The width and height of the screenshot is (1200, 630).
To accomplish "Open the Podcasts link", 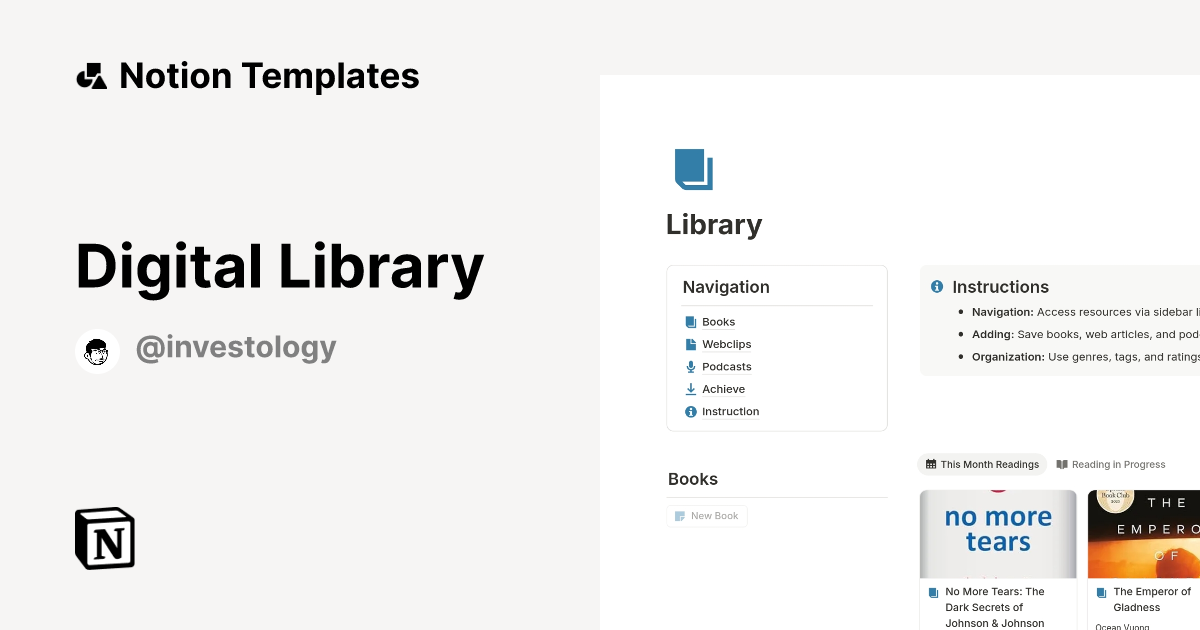I will click(x=727, y=366).
